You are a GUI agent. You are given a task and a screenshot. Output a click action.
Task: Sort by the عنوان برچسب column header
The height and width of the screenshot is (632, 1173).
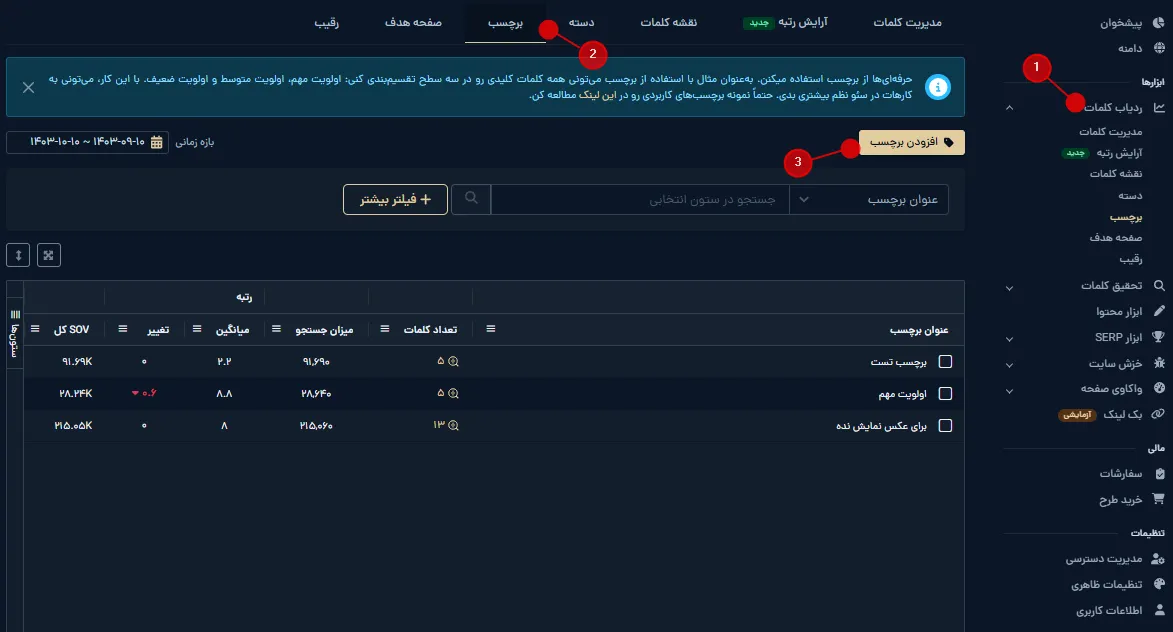(919, 330)
